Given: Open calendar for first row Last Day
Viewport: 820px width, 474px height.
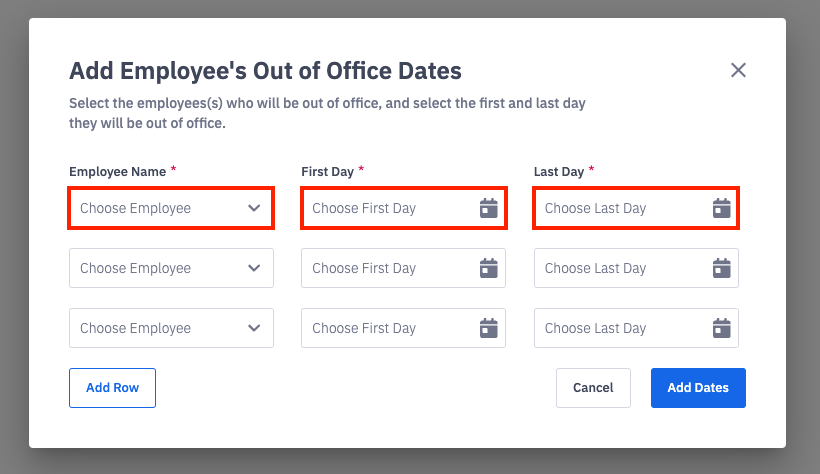Looking at the screenshot, I should pyautogui.click(x=721, y=208).
